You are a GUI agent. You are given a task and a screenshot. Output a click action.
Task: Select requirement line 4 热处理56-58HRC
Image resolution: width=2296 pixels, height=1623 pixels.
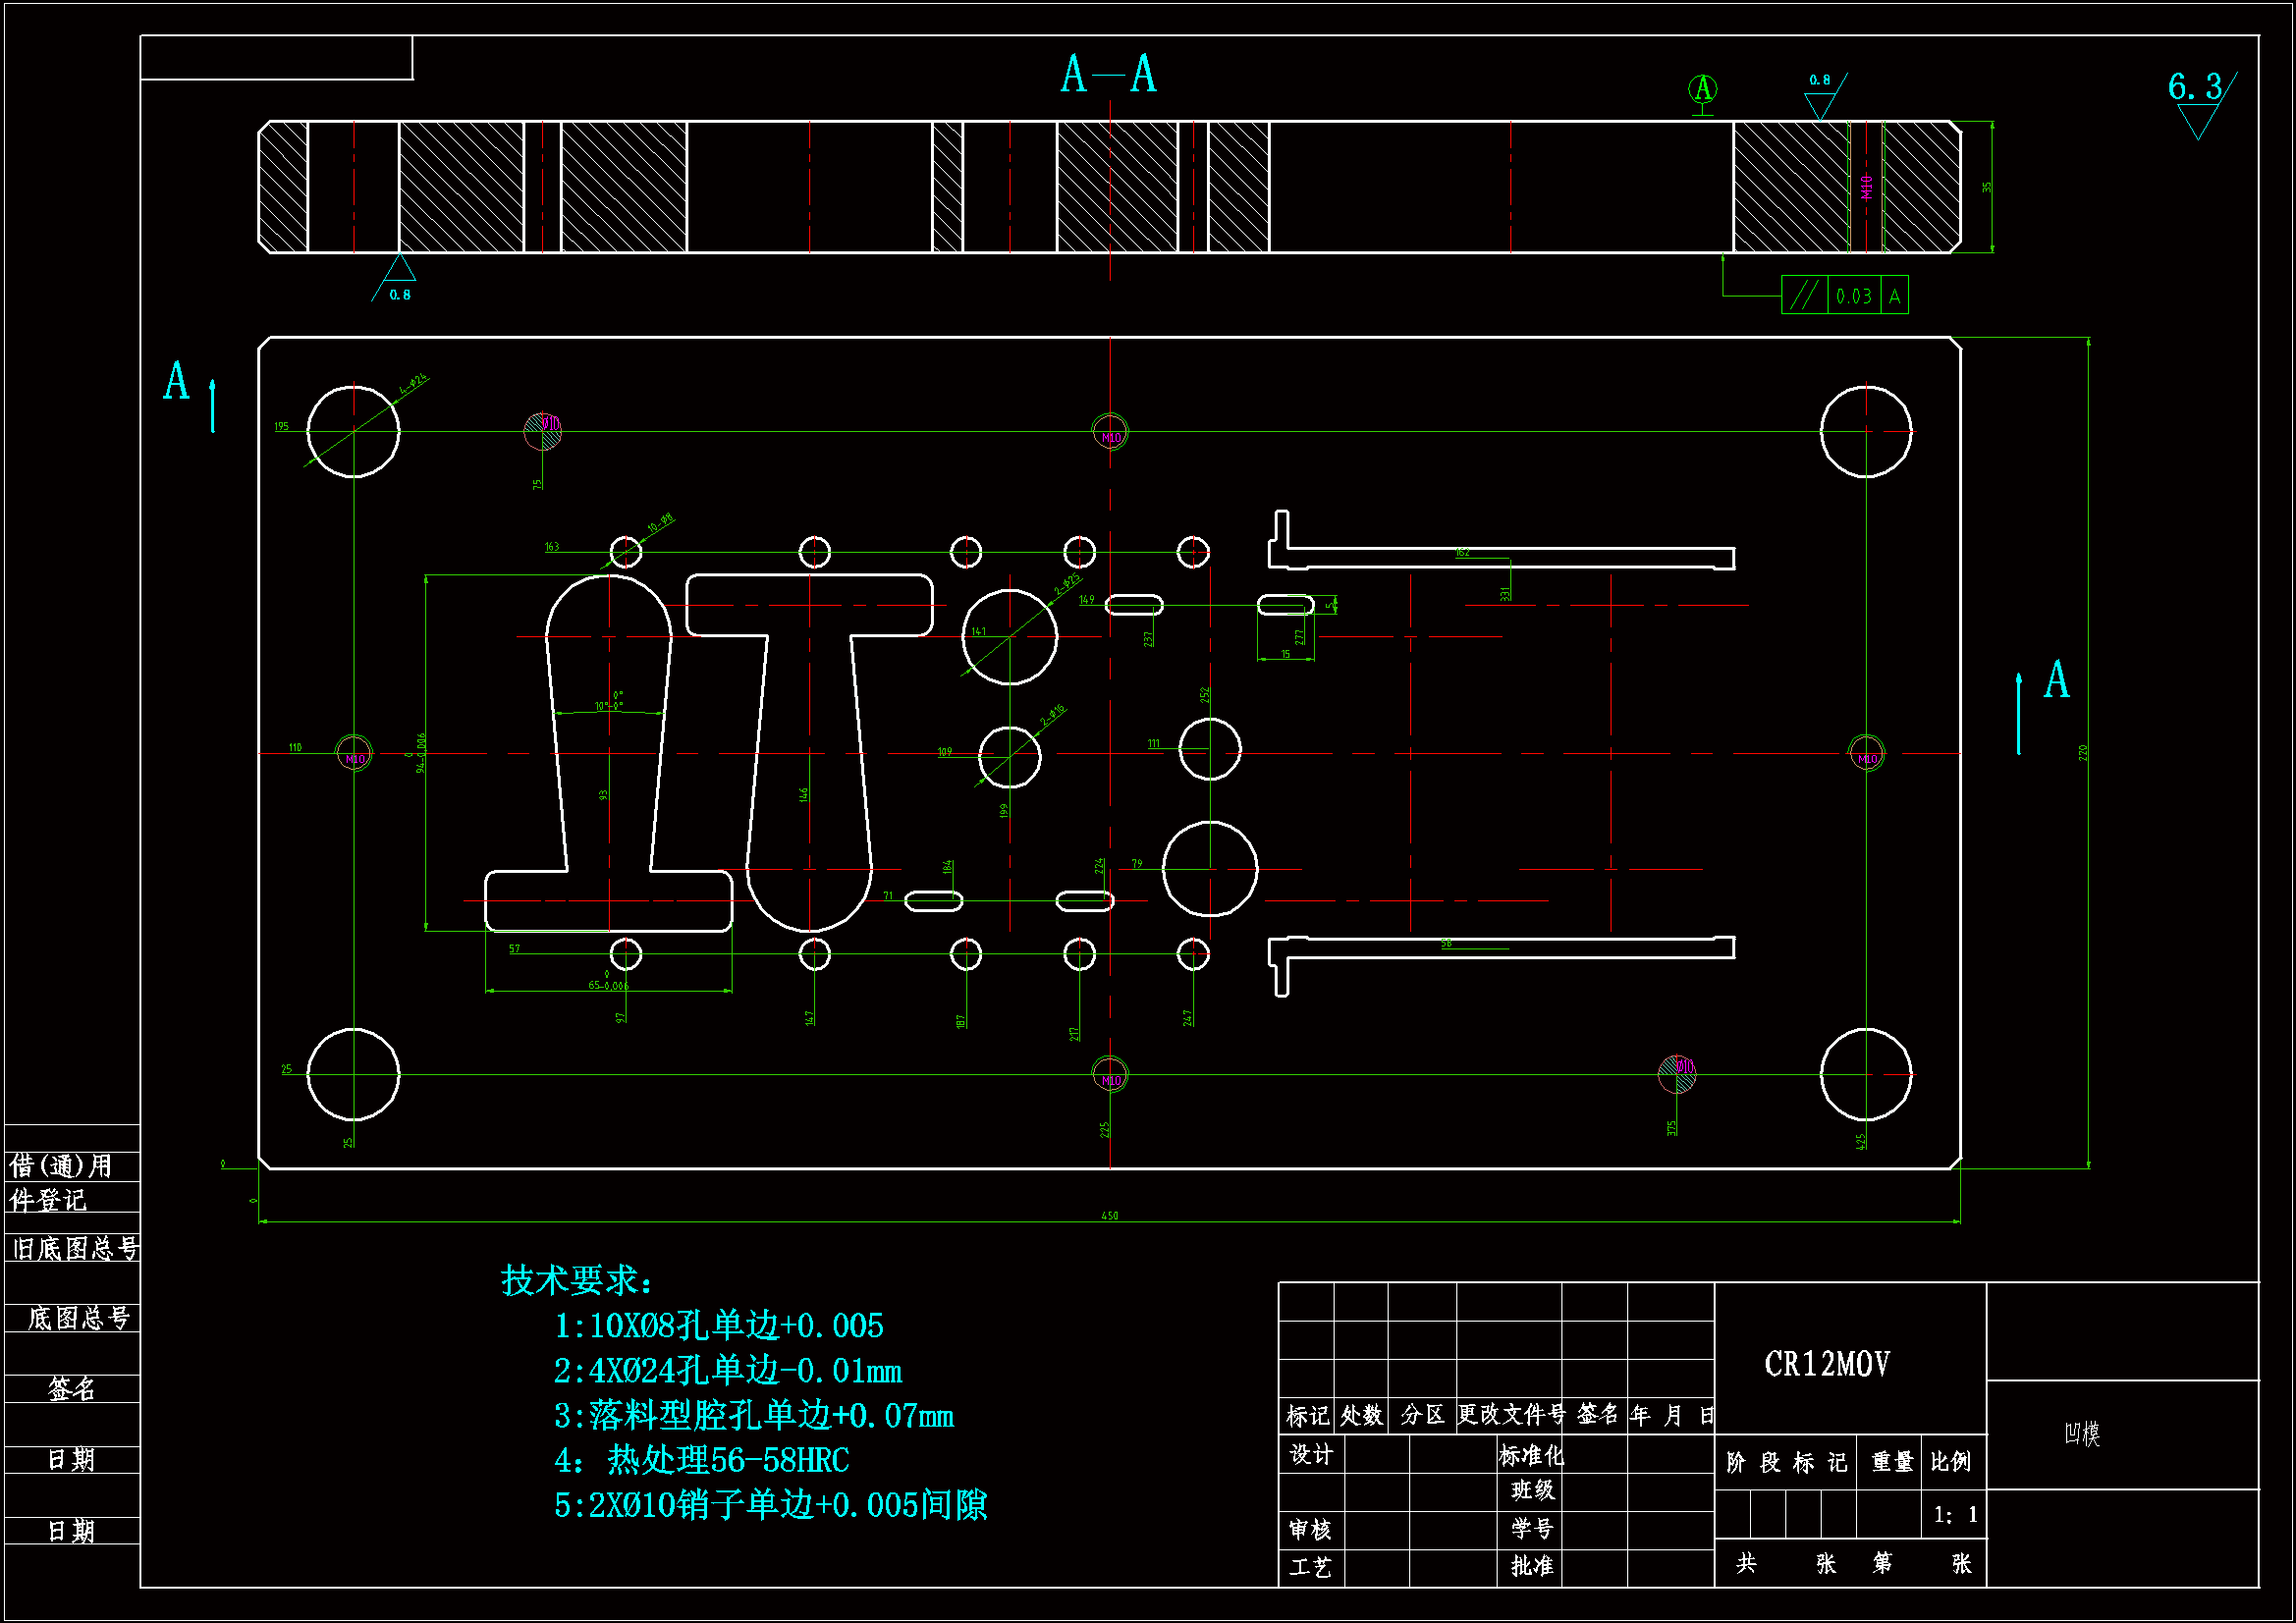click(702, 1461)
